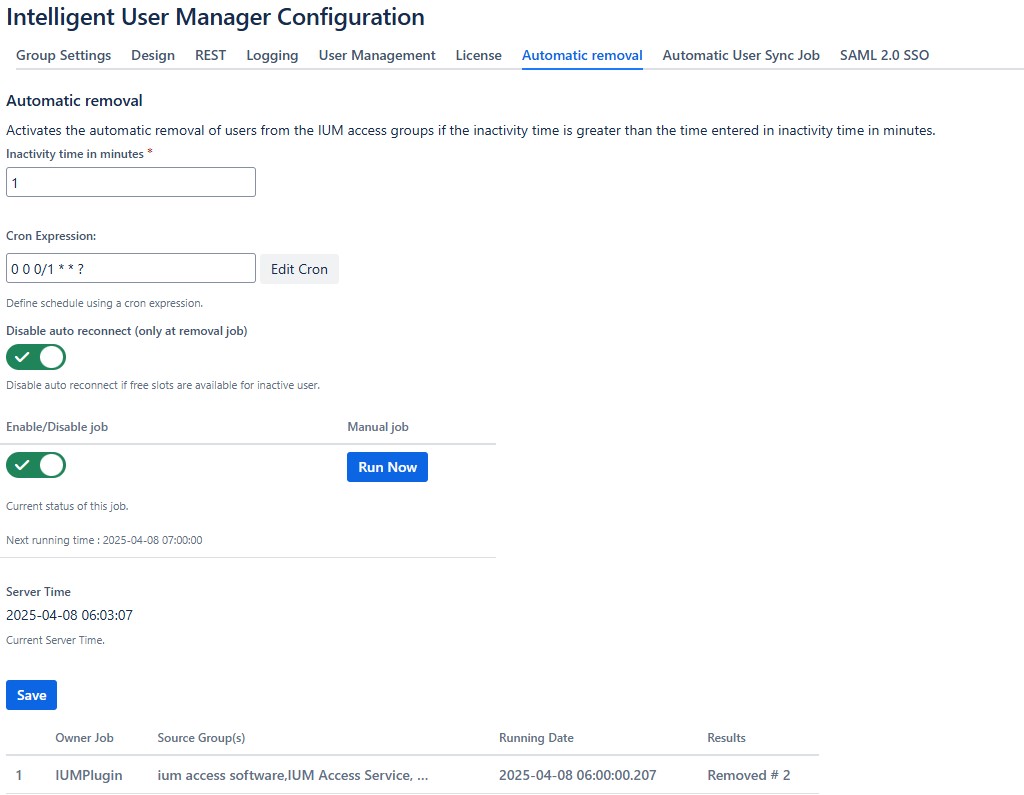Image resolution: width=1024 pixels, height=795 pixels.
Task: Open the Automatic User Sync Job tab
Action: tap(741, 55)
